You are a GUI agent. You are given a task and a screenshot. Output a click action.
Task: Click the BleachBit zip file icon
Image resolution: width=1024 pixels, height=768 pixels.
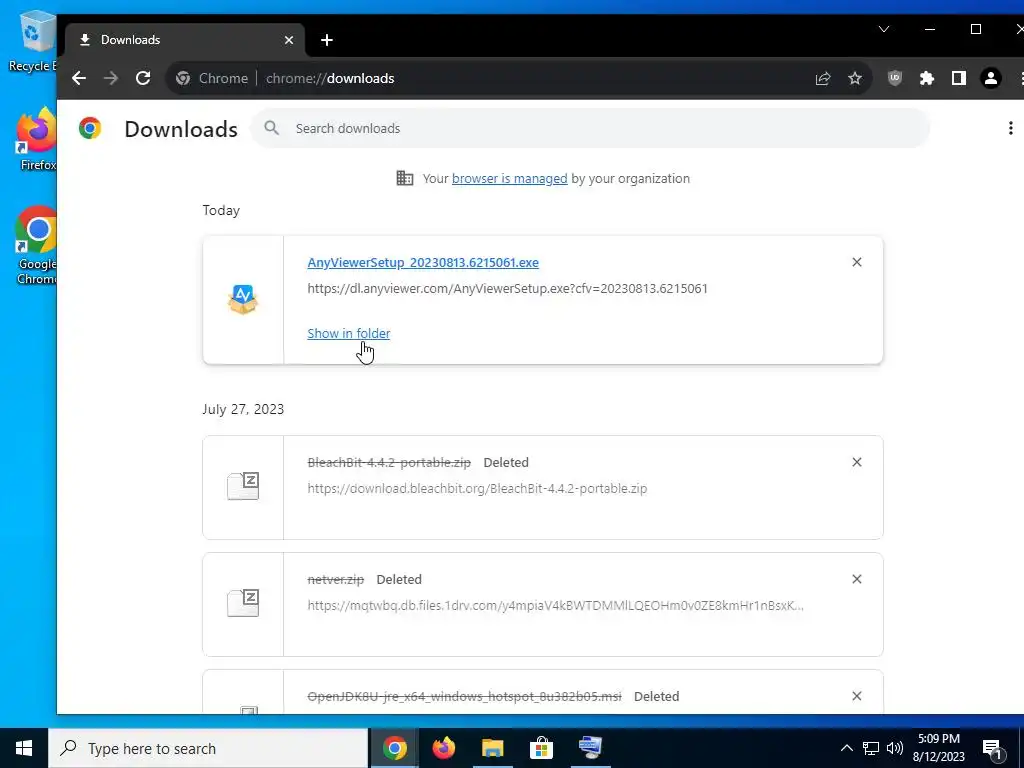[x=243, y=487]
